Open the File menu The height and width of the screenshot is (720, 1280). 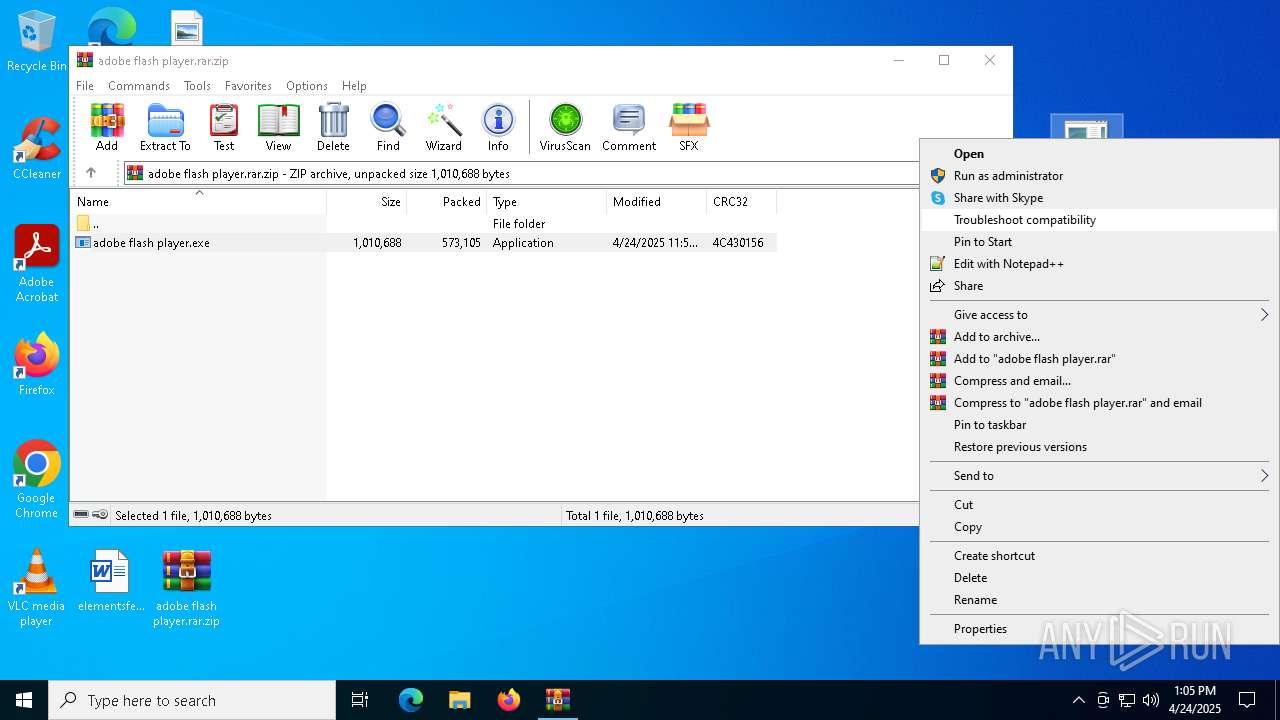[x=85, y=86]
